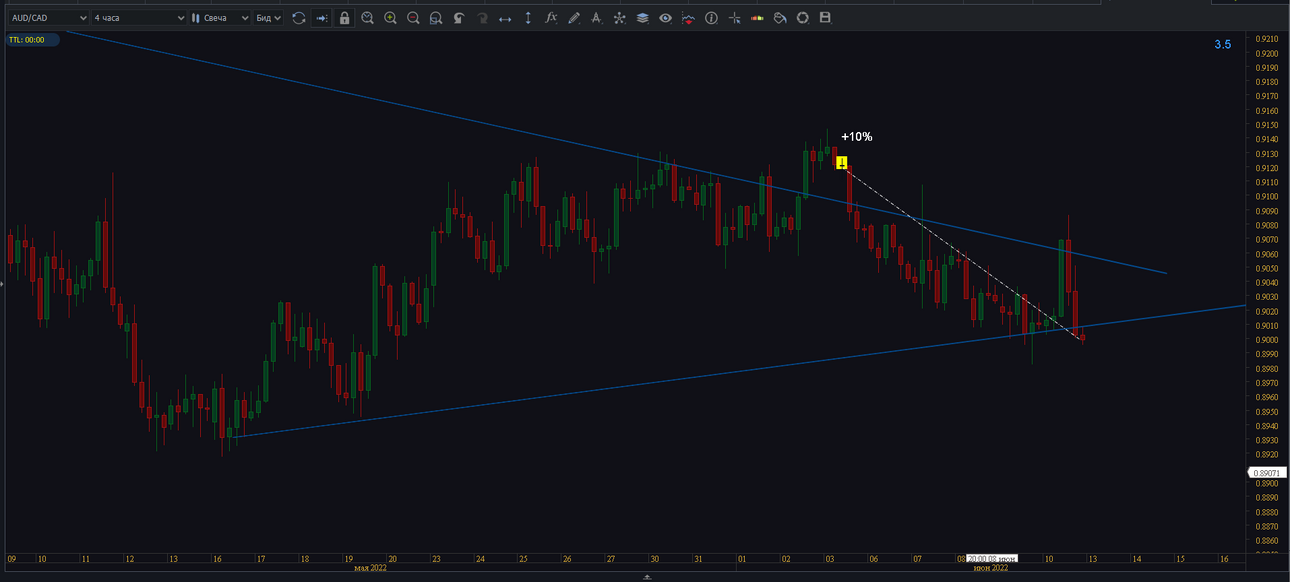Click the vertical scale arrows icon
The image size is (1290, 582).
(528, 18)
